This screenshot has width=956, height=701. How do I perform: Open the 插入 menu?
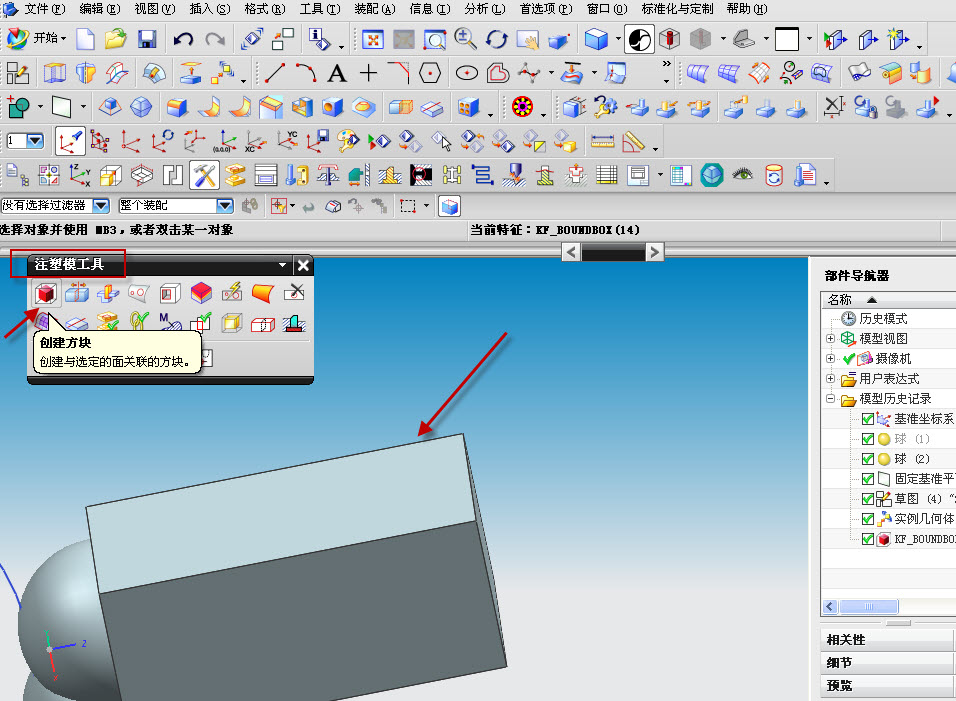pyautogui.click(x=210, y=9)
